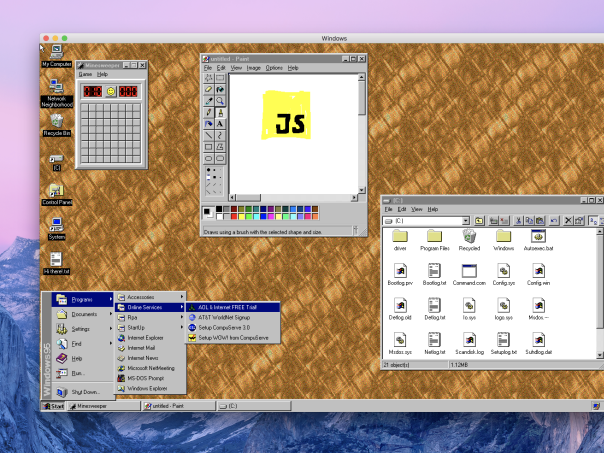Viewport: 604px width, 453px height.
Task: Select the Eraser tool in Paint
Action: (x=208, y=90)
